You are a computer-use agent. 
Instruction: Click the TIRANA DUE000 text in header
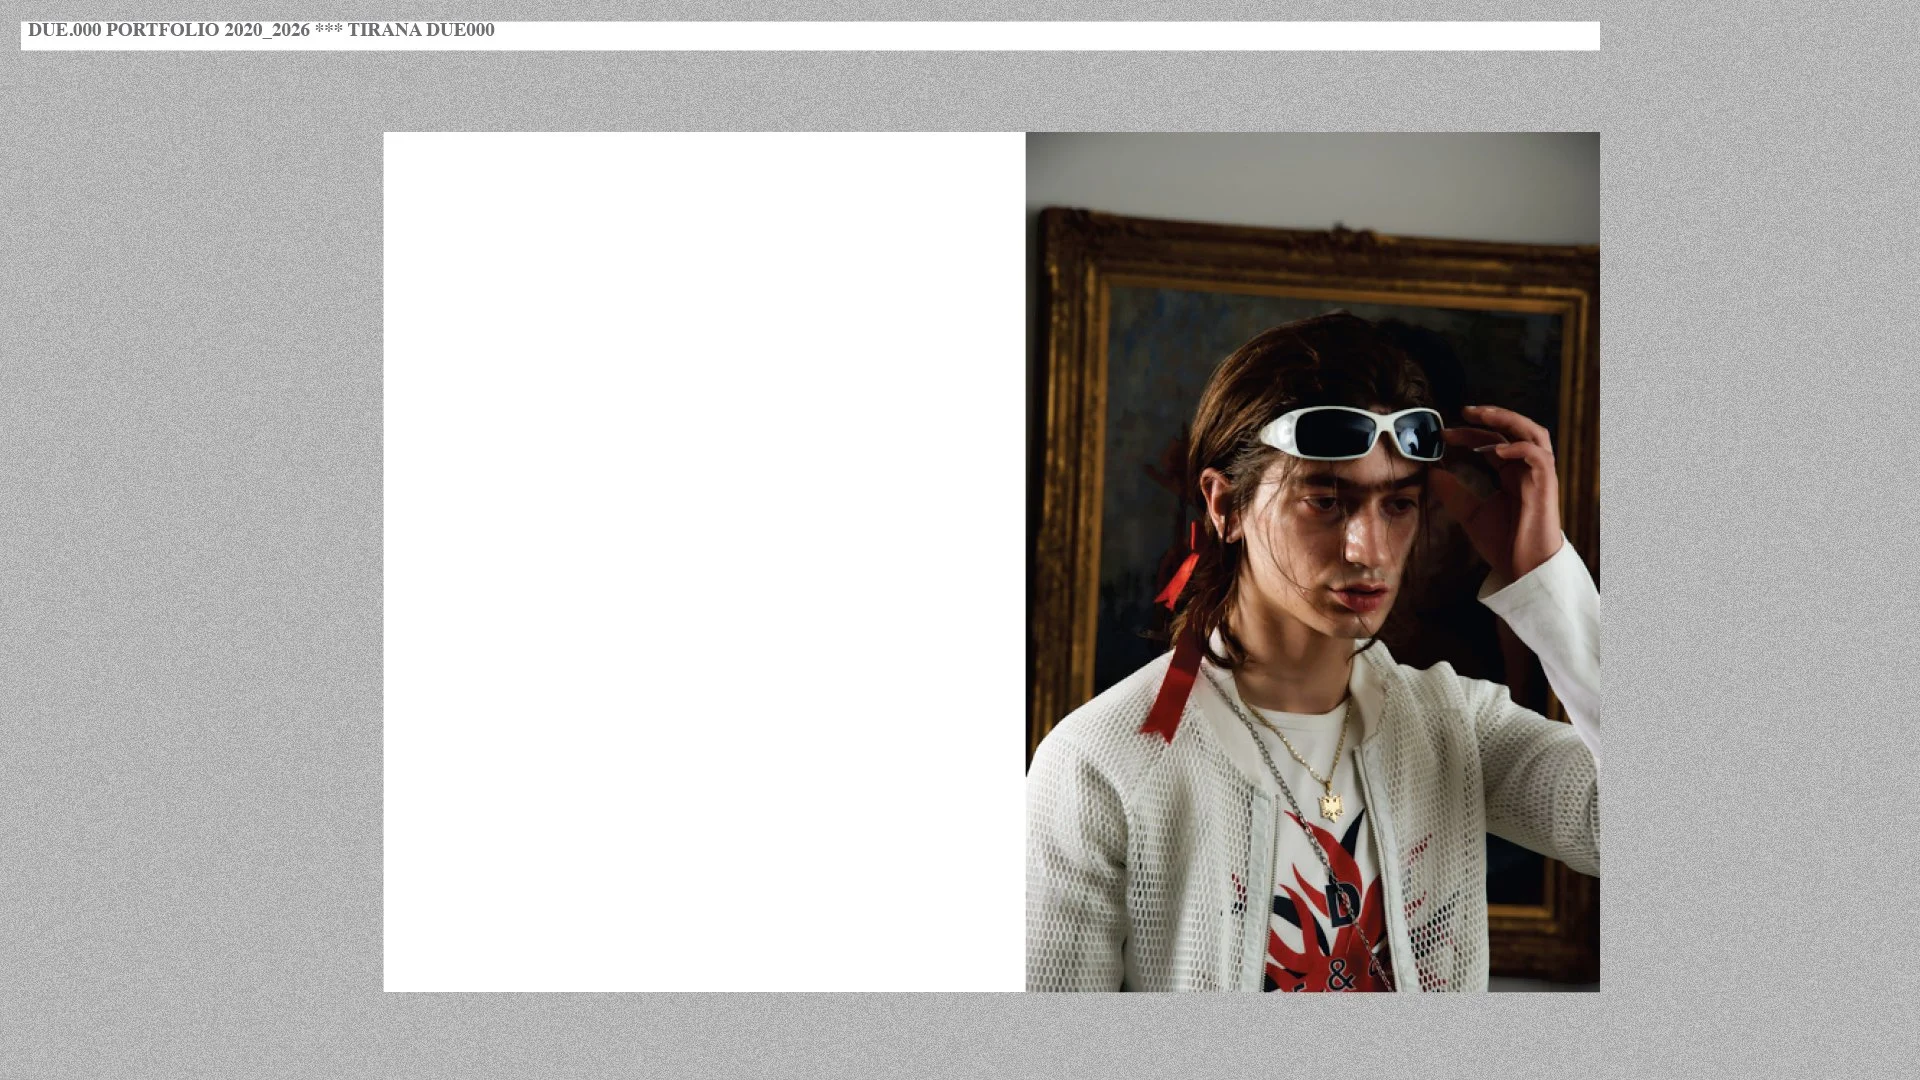coord(420,30)
